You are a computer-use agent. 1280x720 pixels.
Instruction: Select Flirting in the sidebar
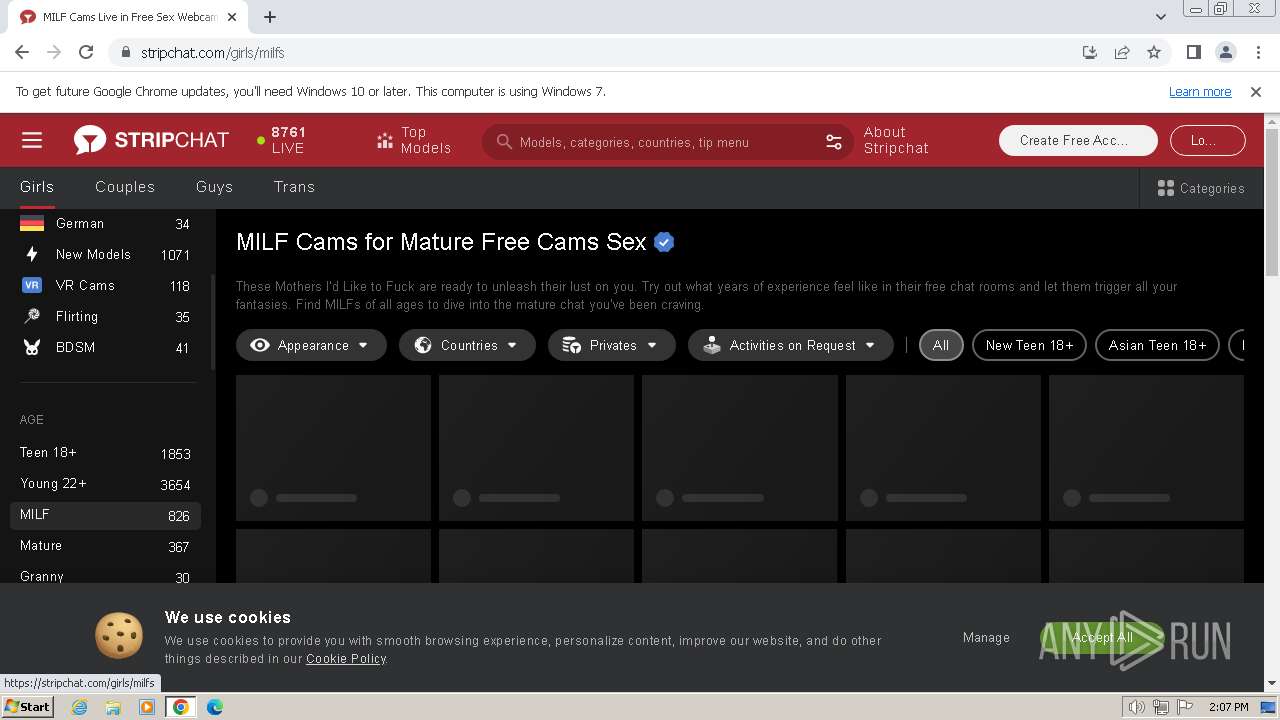point(105,317)
